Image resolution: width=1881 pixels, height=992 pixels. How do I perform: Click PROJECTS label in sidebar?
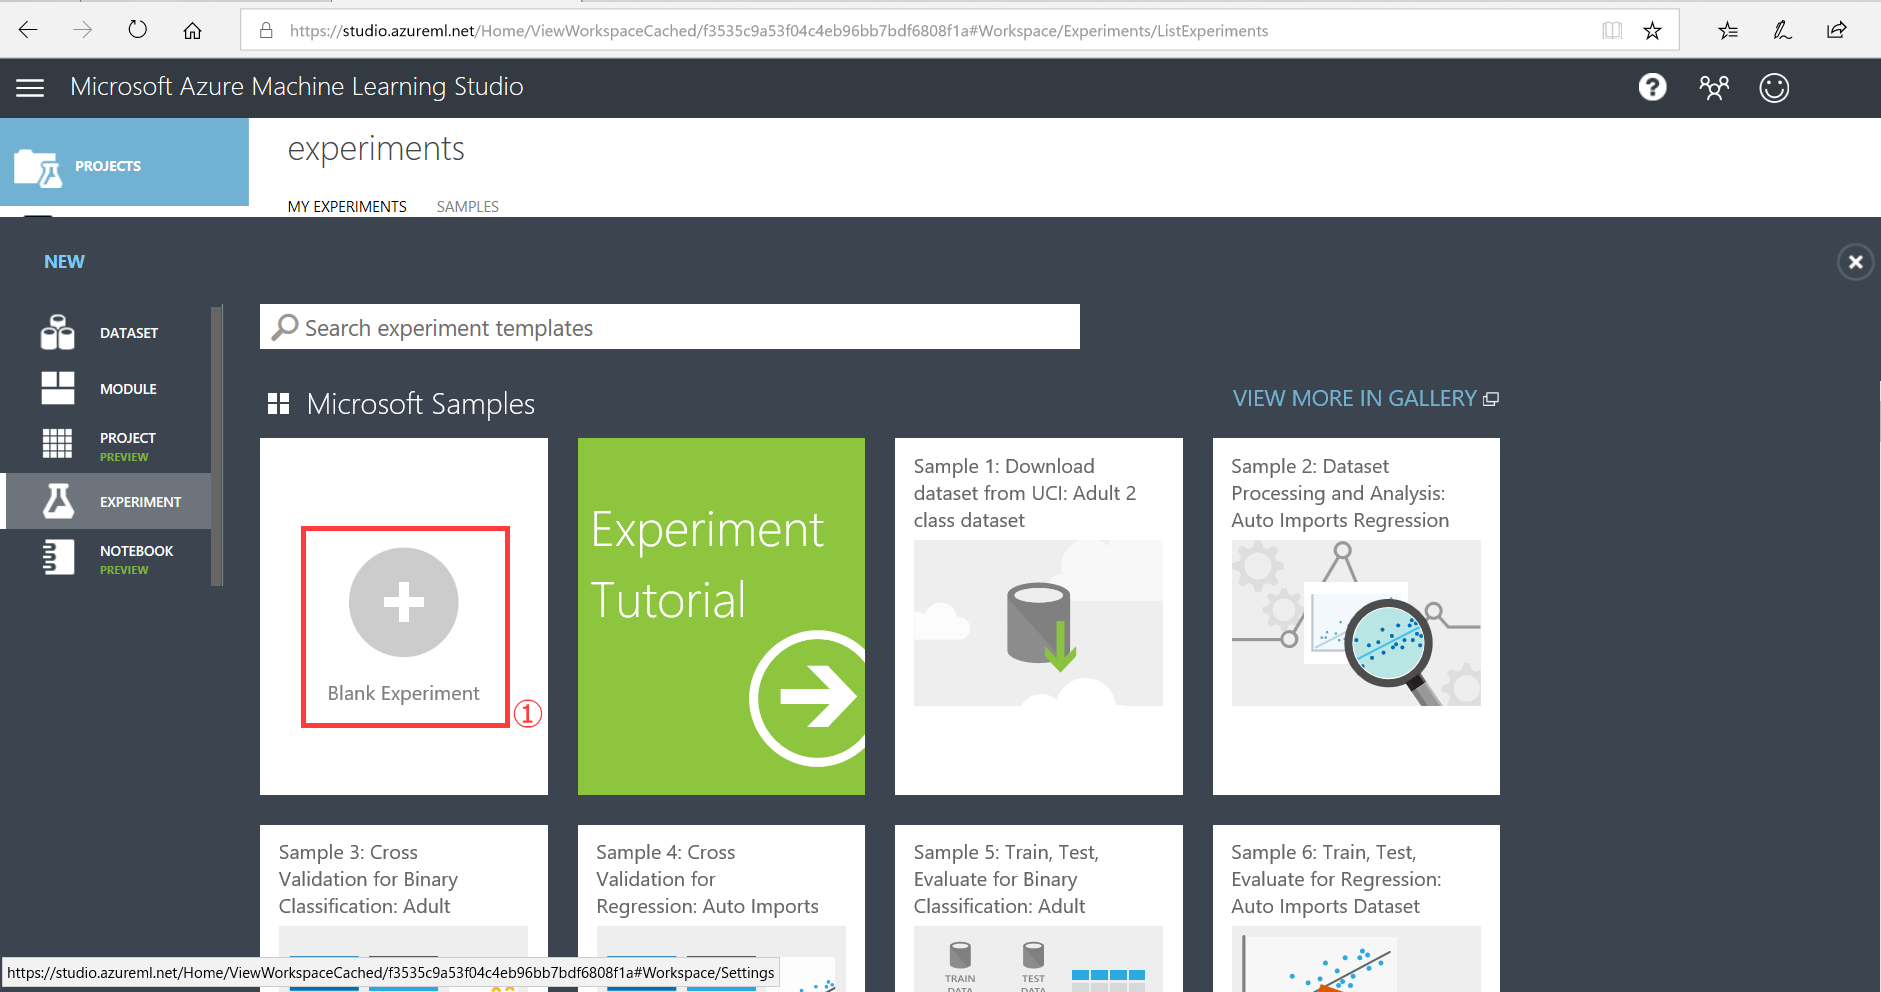point(108,166)
